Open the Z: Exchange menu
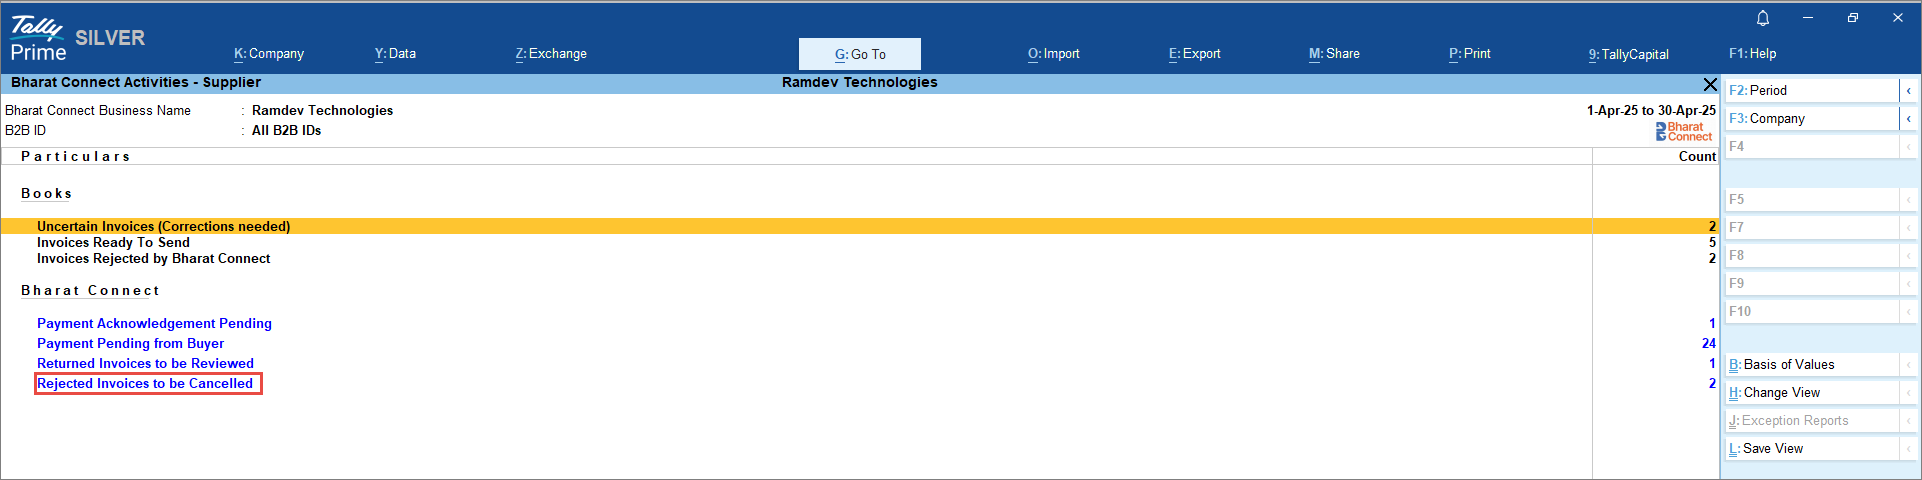The image size is (1922, 480). (x=551, y=54)
